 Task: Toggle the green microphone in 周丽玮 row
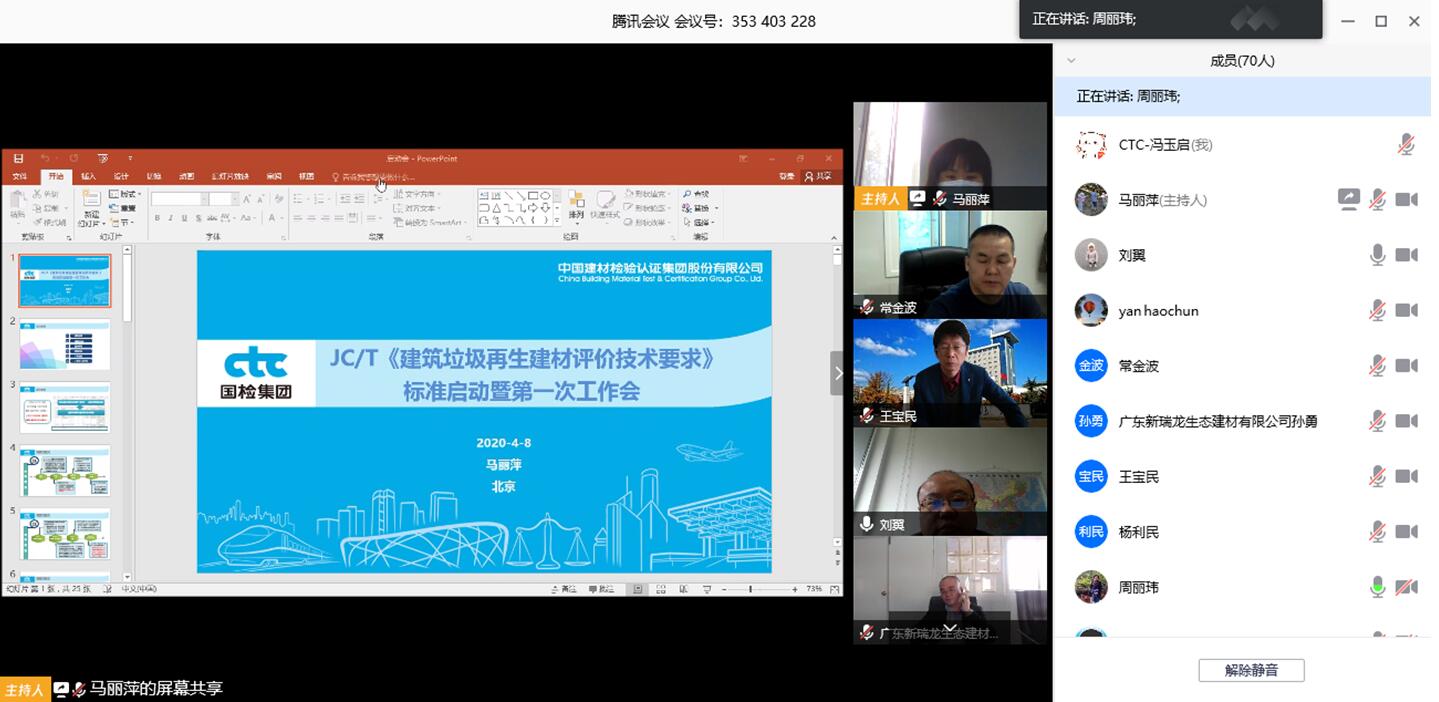[1377, 587]
